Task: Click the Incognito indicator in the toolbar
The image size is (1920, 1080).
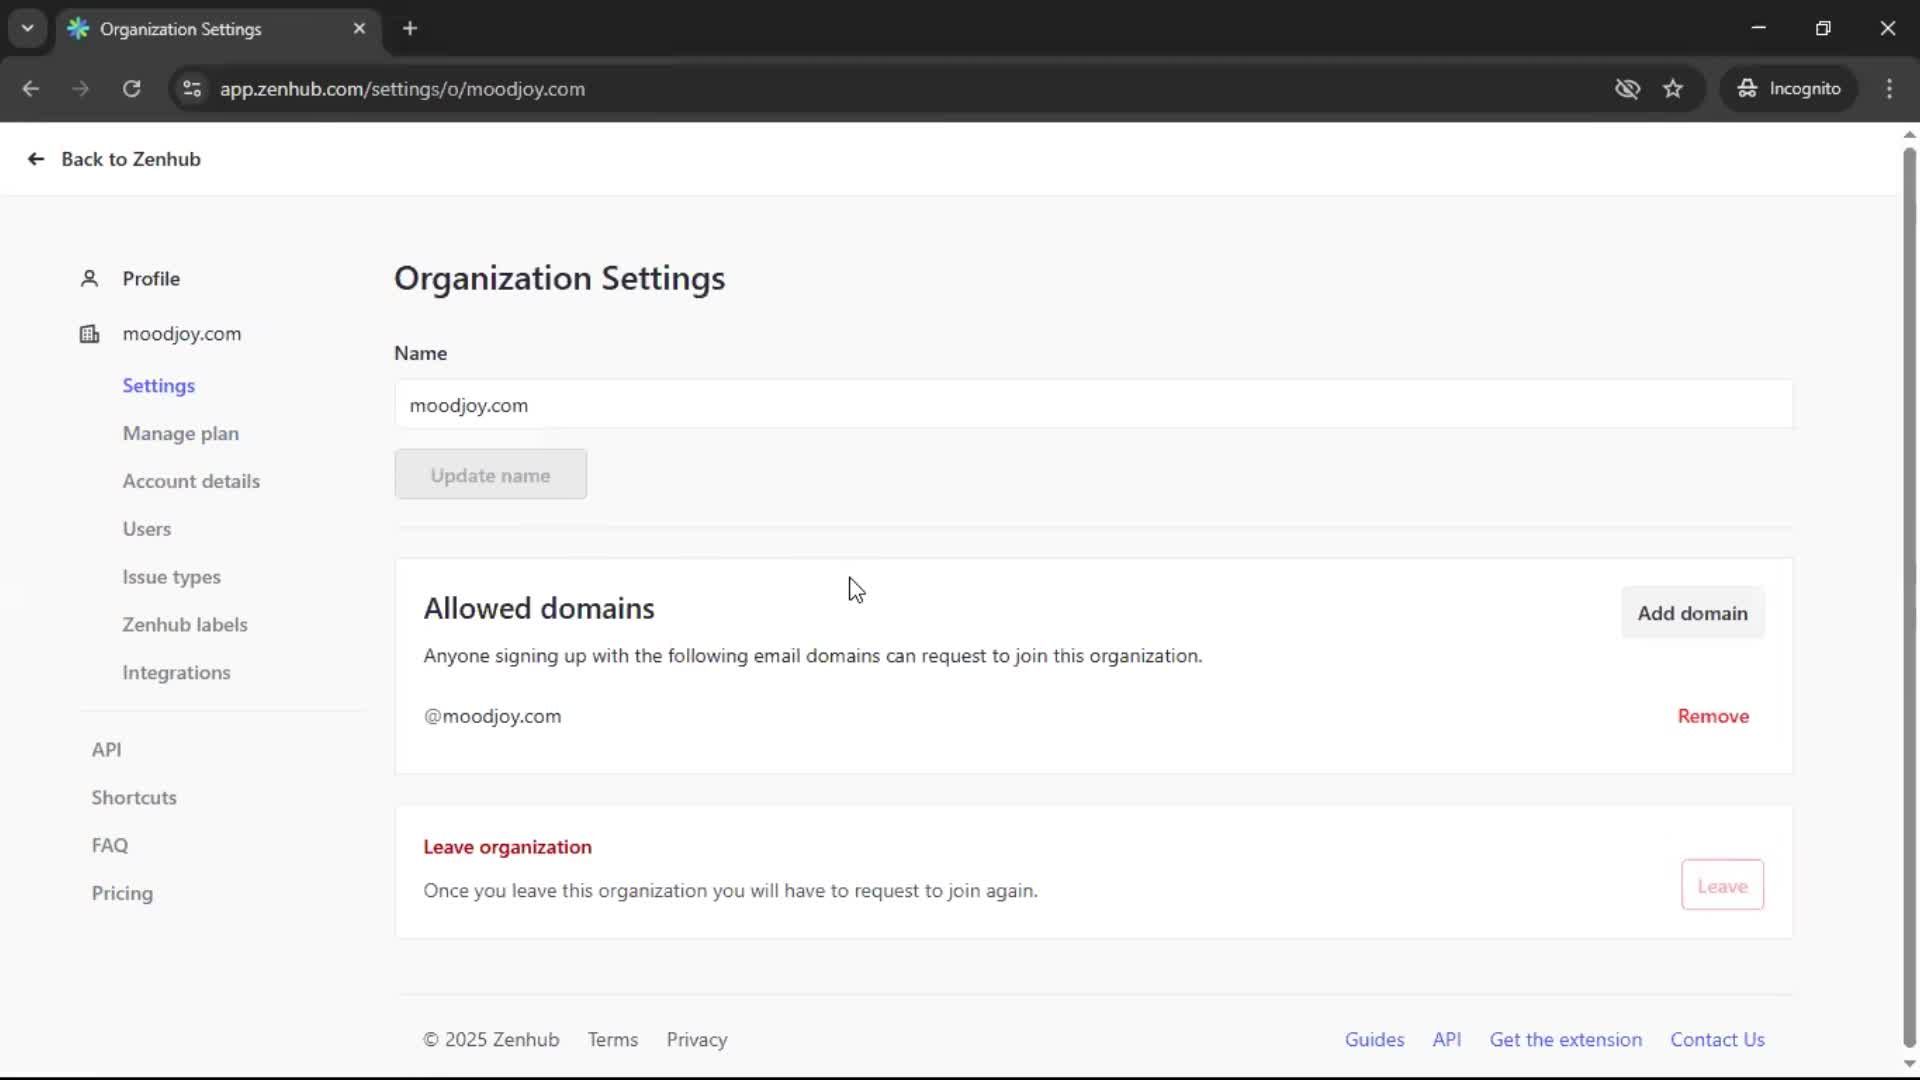Action: click(1789, 88)
